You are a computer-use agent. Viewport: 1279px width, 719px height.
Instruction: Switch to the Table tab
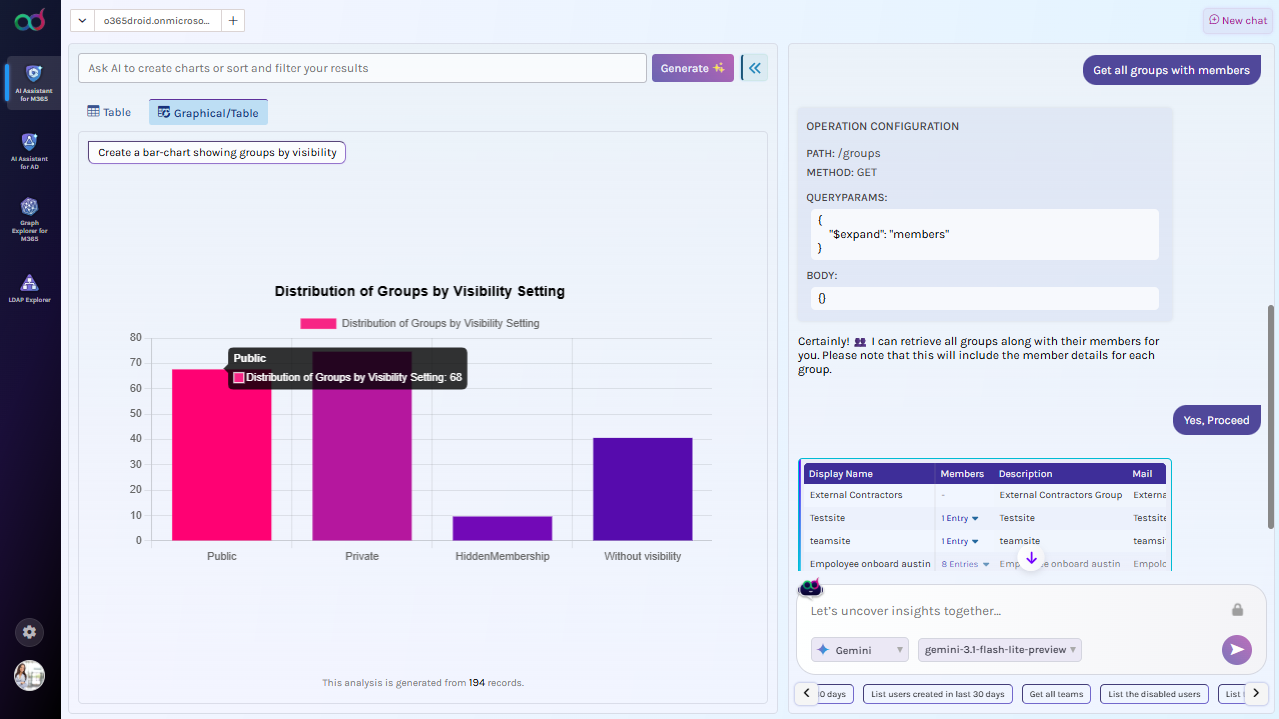(109, 112)
